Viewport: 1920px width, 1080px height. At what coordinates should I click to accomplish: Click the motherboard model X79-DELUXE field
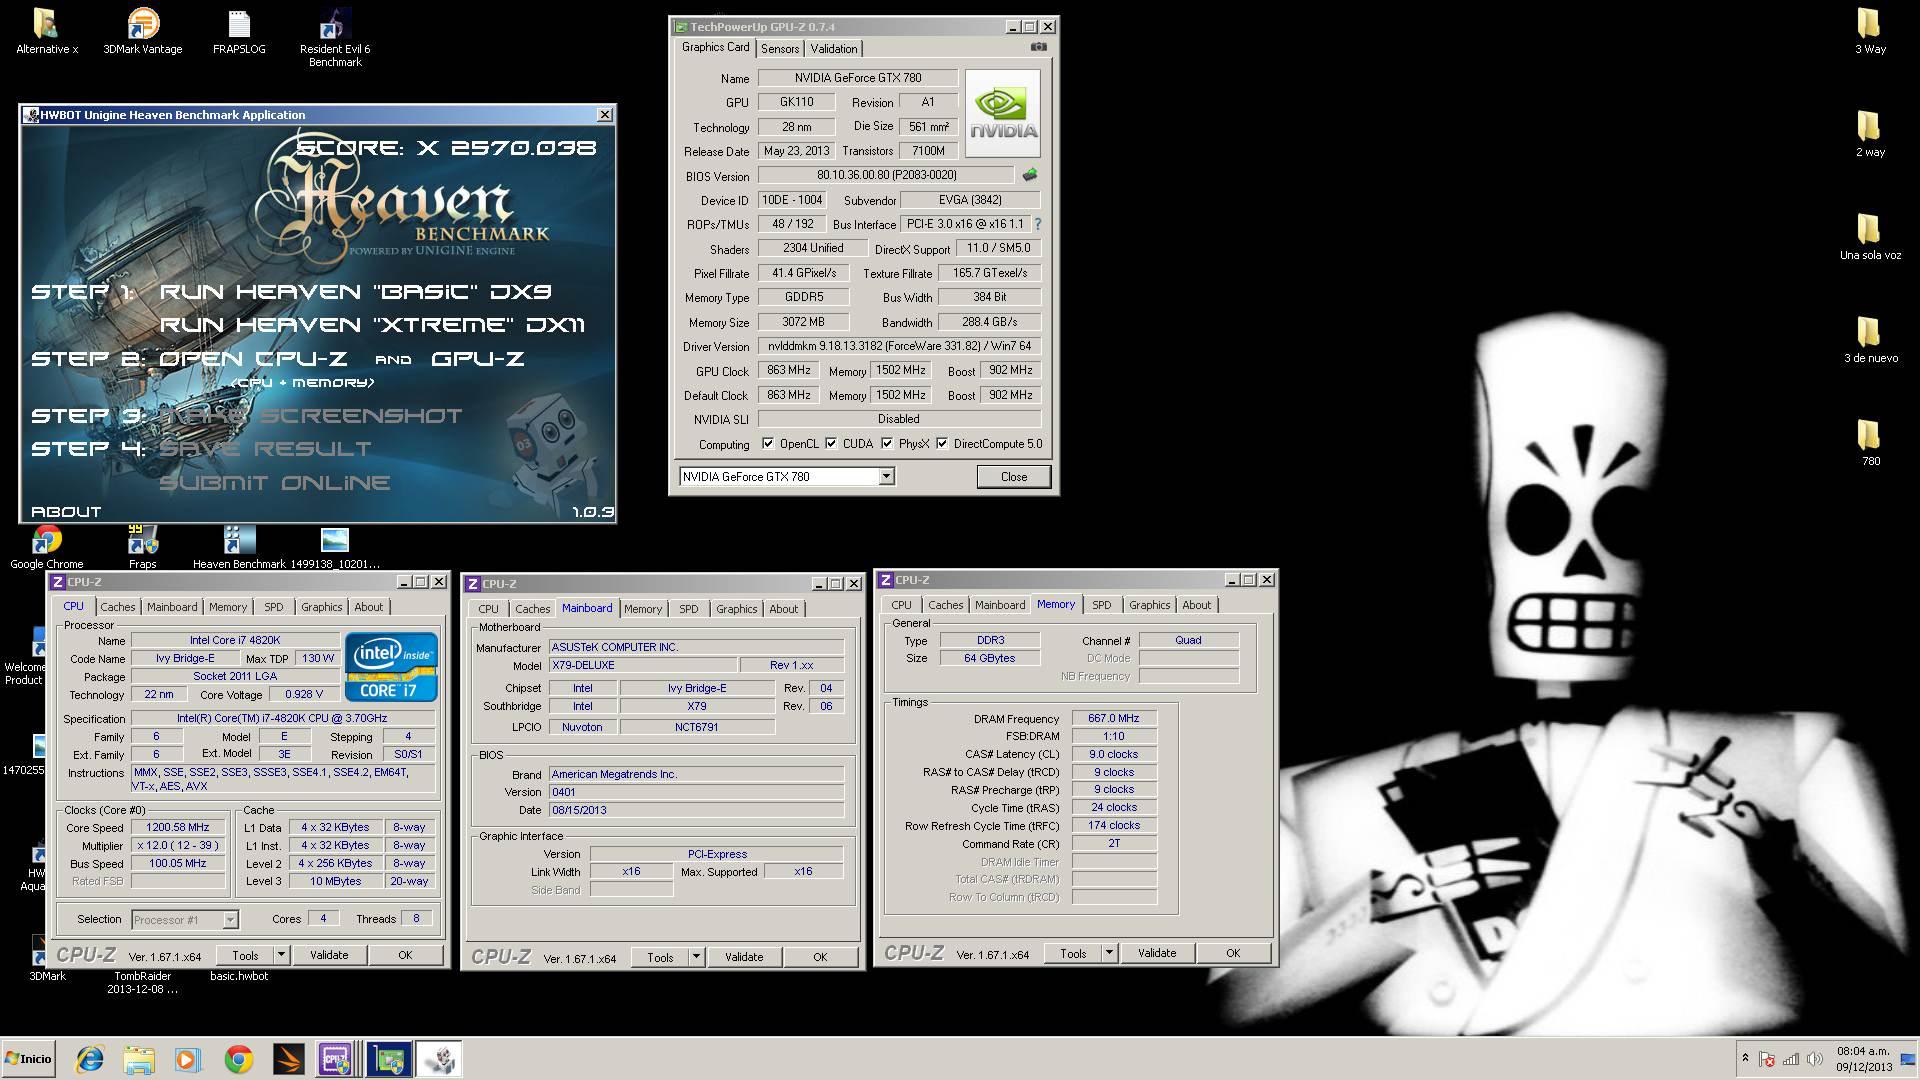tap(643, 665)
